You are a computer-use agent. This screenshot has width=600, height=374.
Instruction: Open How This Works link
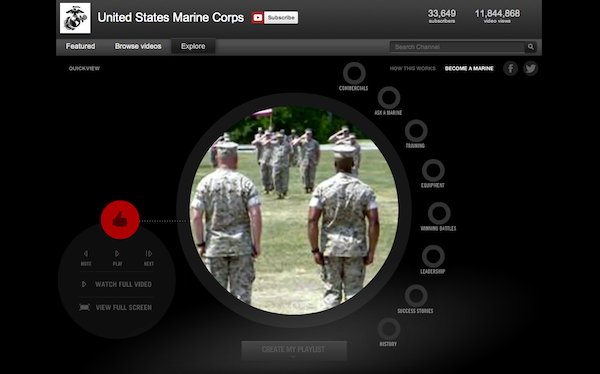(412, 69)
